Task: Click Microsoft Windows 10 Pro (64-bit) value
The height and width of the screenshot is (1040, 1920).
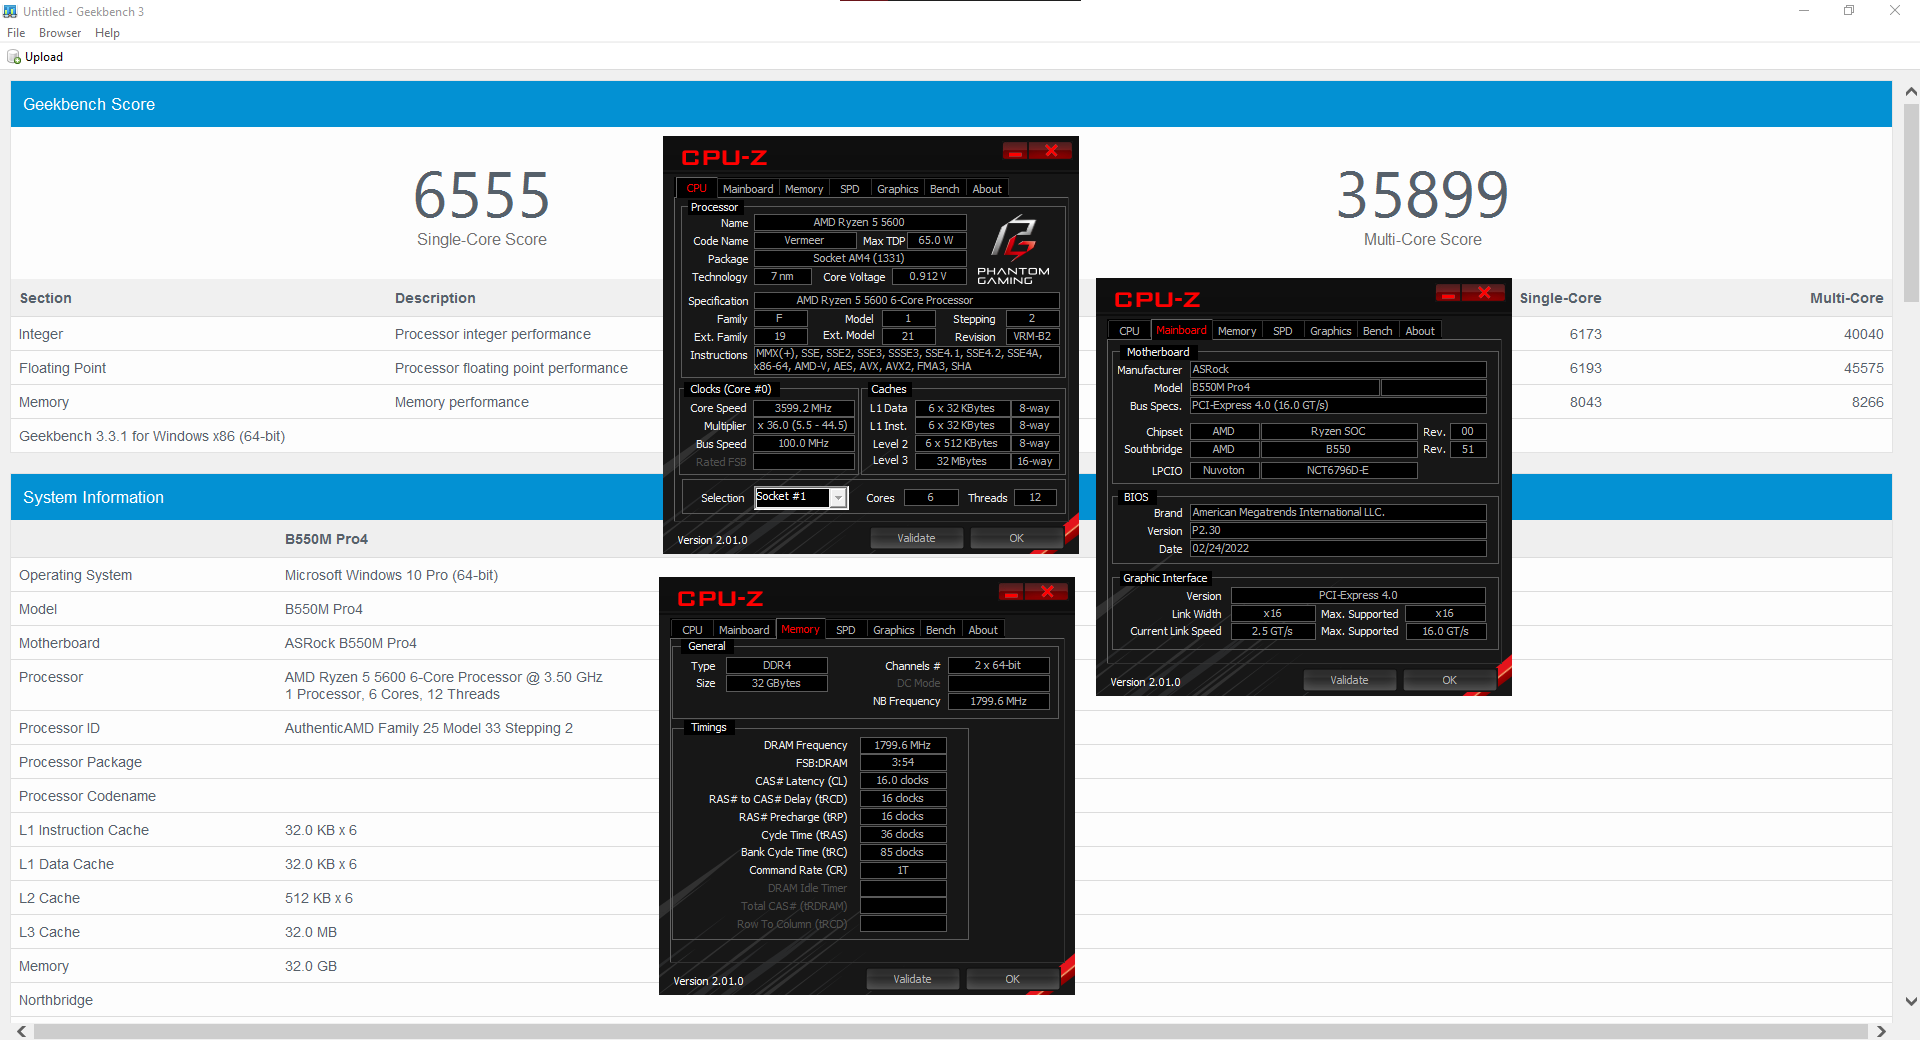Action: tap(391, 575)
